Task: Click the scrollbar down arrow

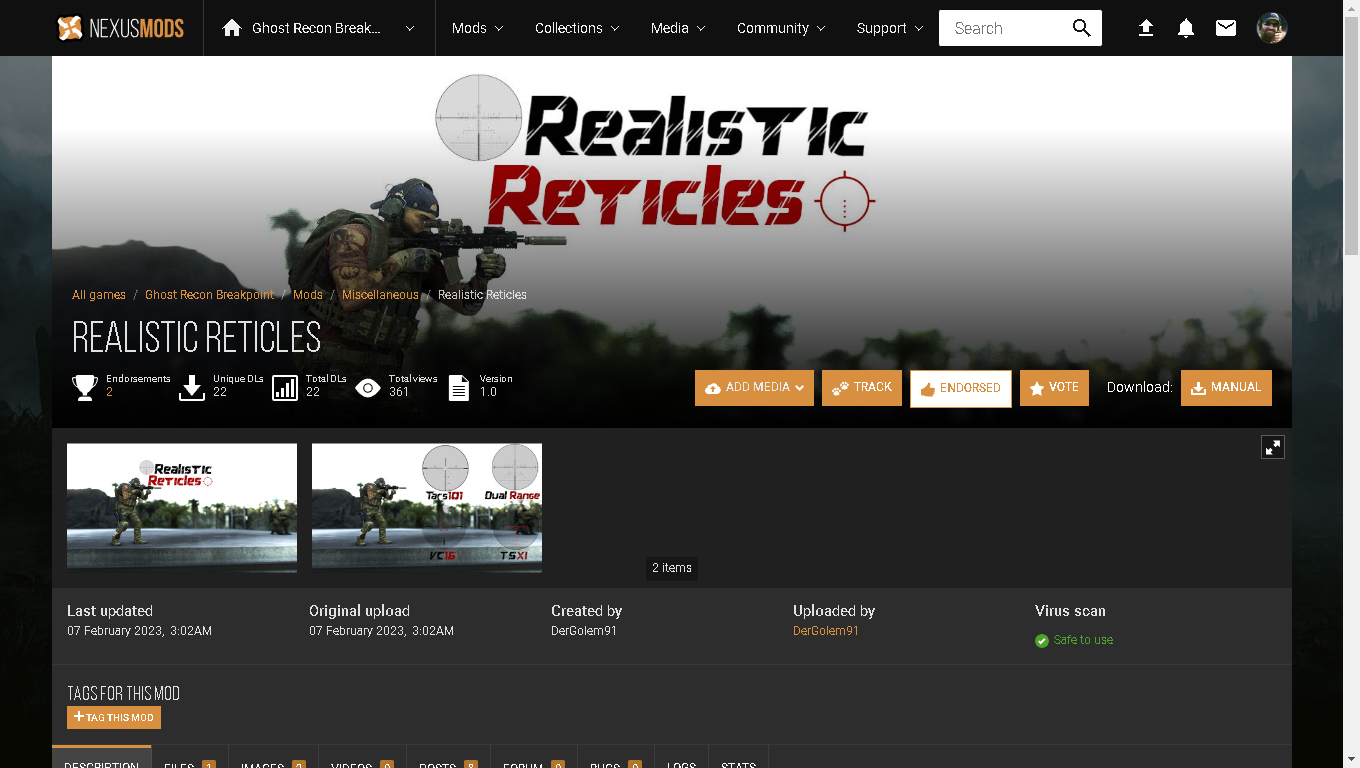Action: point(1351,759)
